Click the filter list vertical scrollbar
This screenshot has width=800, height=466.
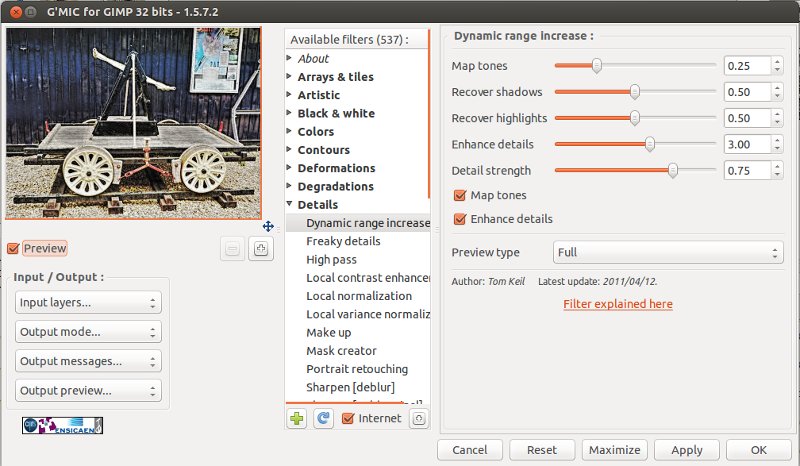coord(429,114)
